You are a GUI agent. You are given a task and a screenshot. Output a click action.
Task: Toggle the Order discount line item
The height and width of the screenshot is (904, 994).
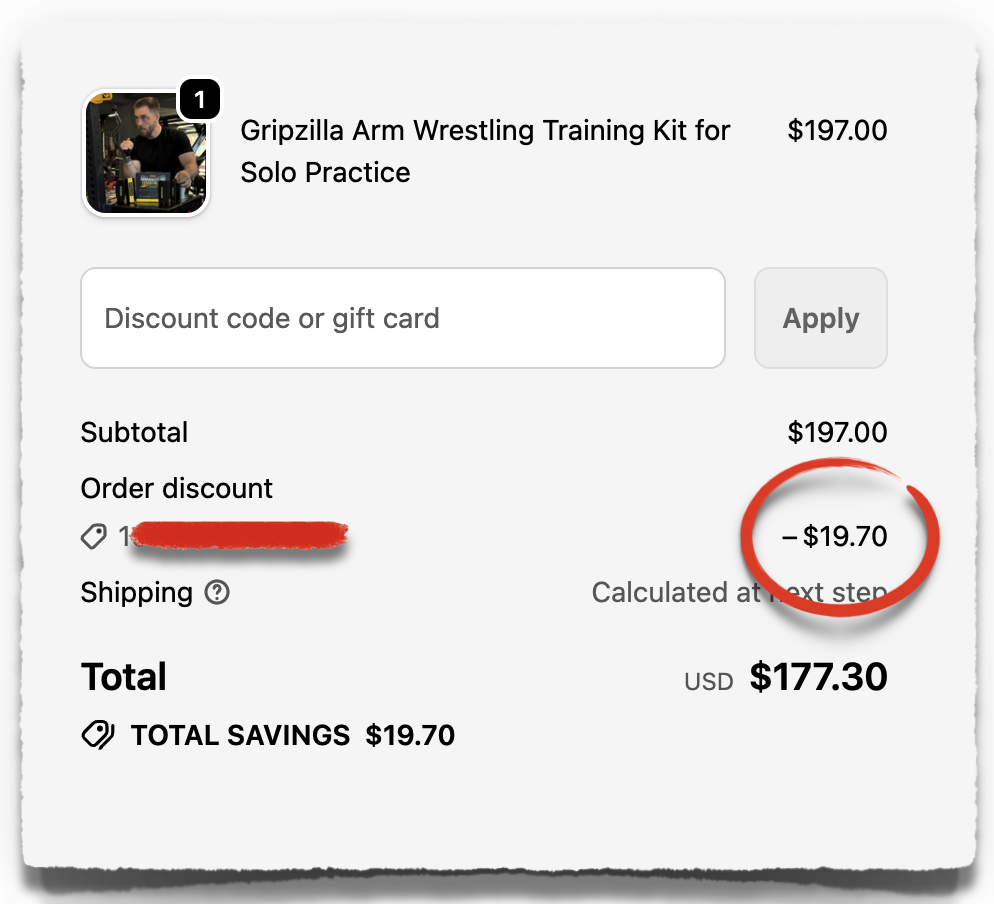(x=176, y=489)
